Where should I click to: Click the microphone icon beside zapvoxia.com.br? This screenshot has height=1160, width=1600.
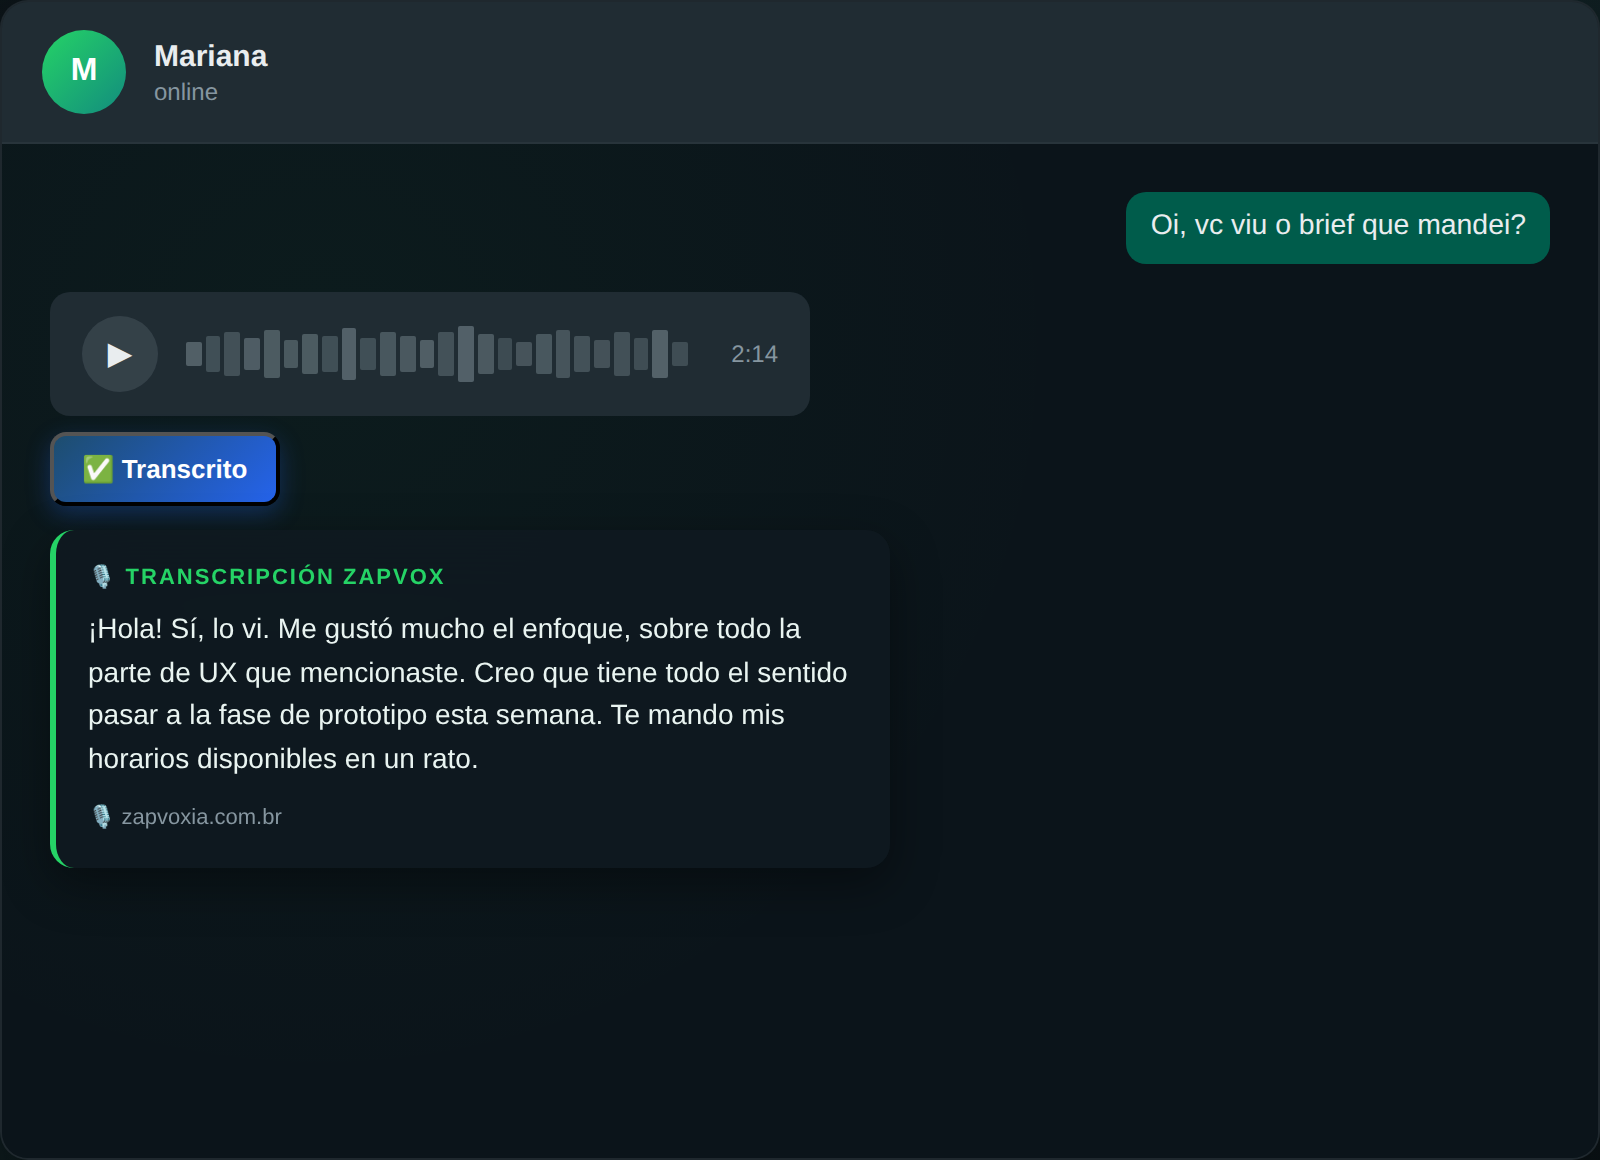[x=101, y=817]
